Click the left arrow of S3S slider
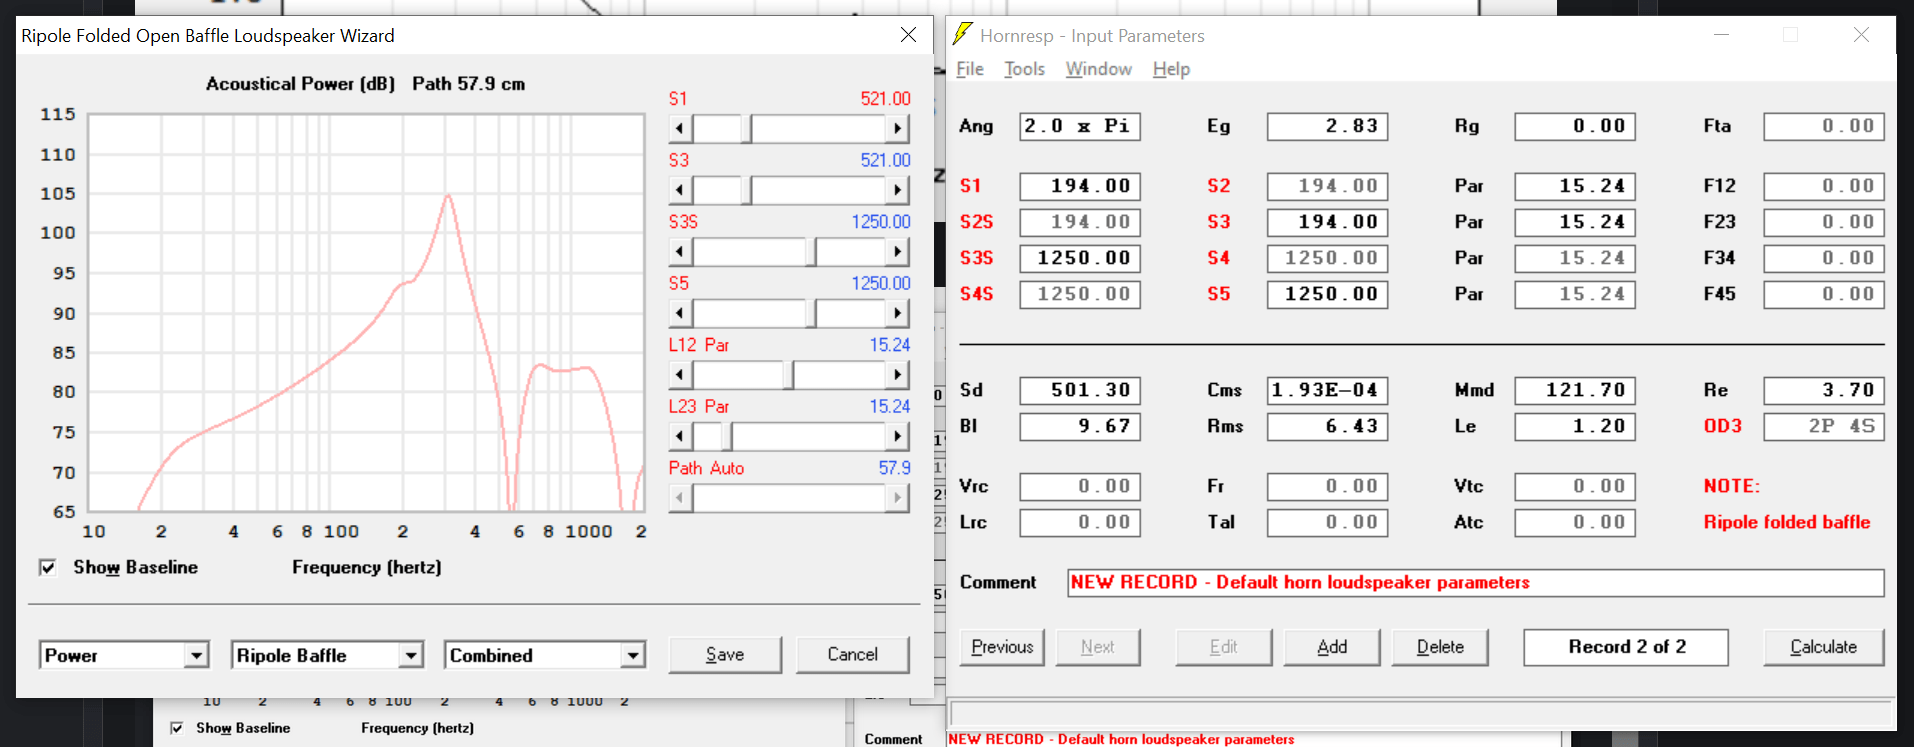Screen dimensions: 1914x747 (680, 252)
